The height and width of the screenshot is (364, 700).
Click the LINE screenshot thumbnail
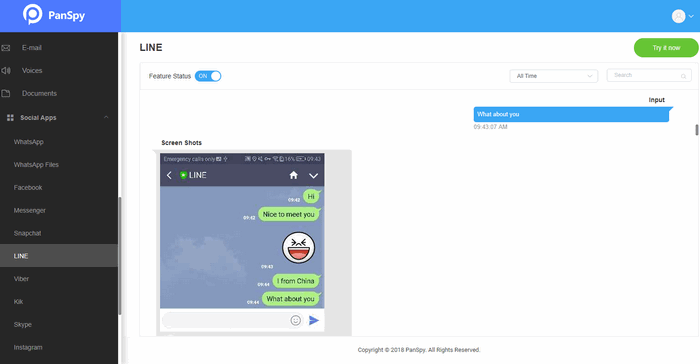(242, 243)
